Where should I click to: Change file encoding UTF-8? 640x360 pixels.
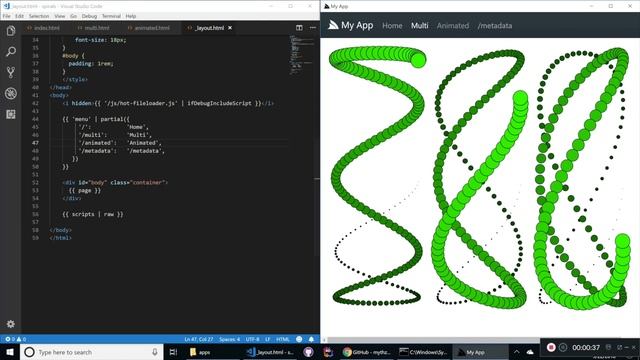pos(252,339)
